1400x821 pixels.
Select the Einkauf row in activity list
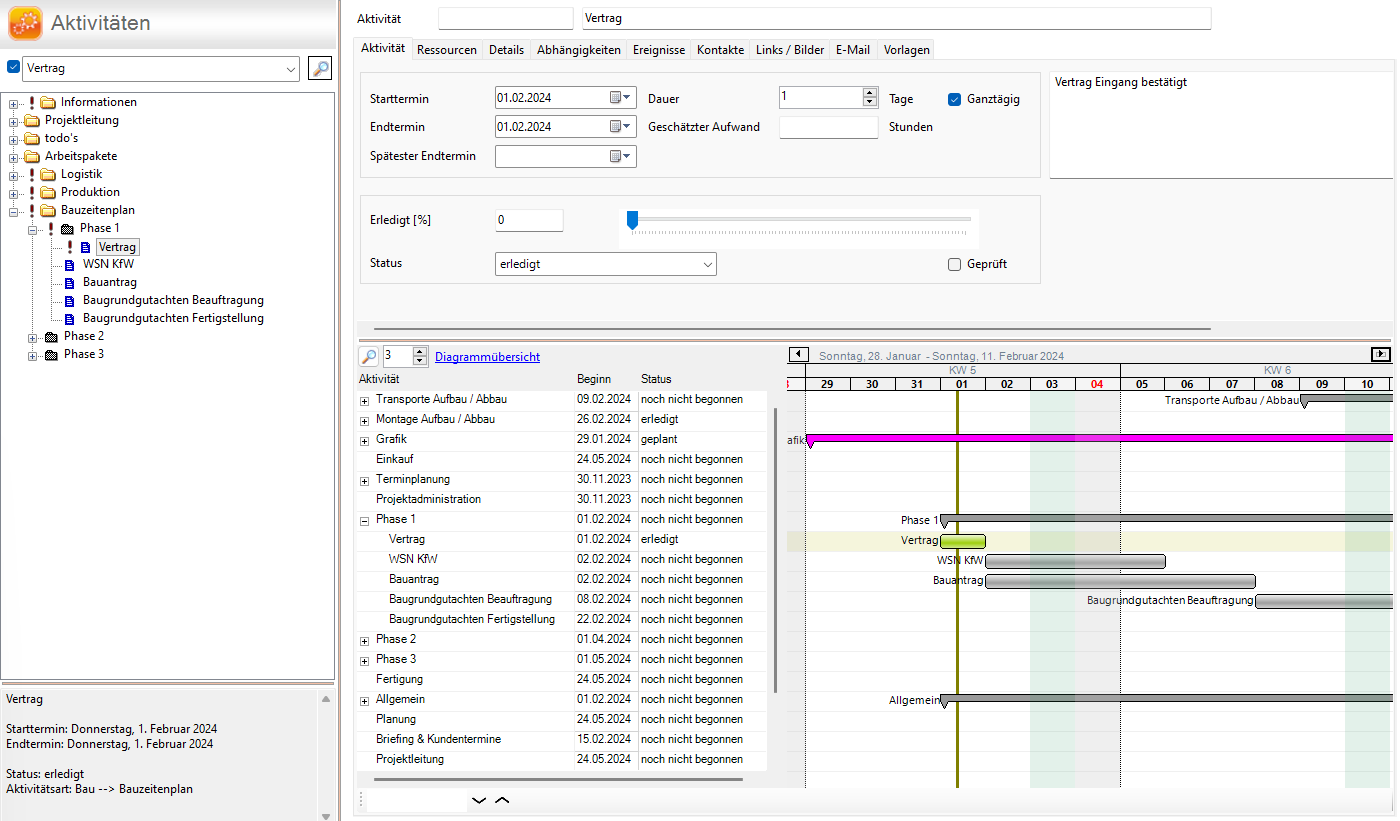pos(562,459)
